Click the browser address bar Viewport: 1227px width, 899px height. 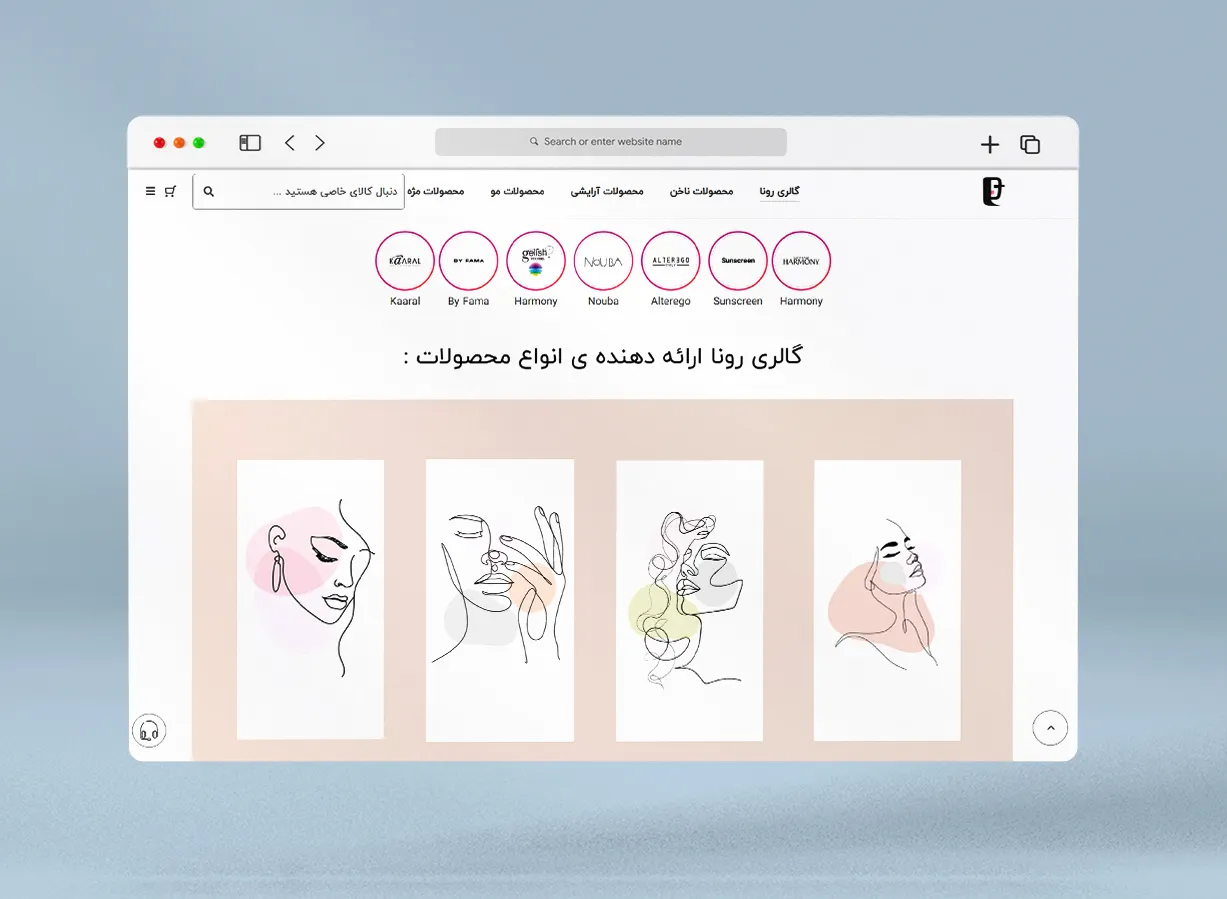click(611, 142)
